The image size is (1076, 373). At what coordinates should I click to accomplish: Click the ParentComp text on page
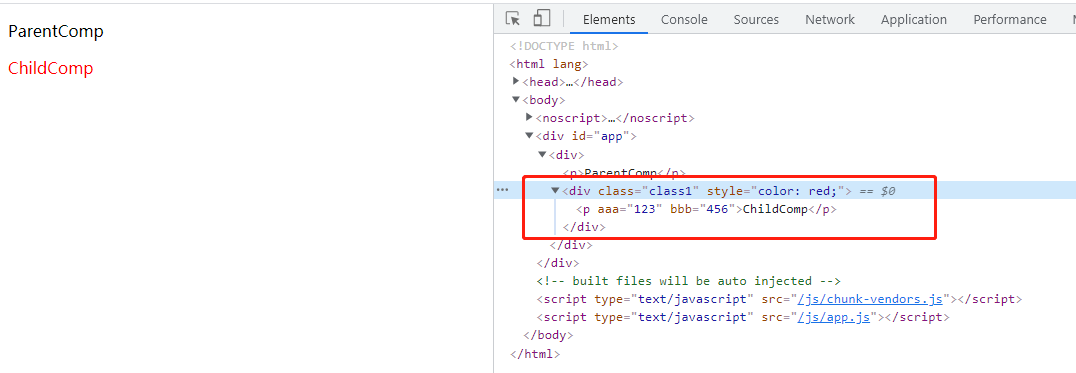56,32
